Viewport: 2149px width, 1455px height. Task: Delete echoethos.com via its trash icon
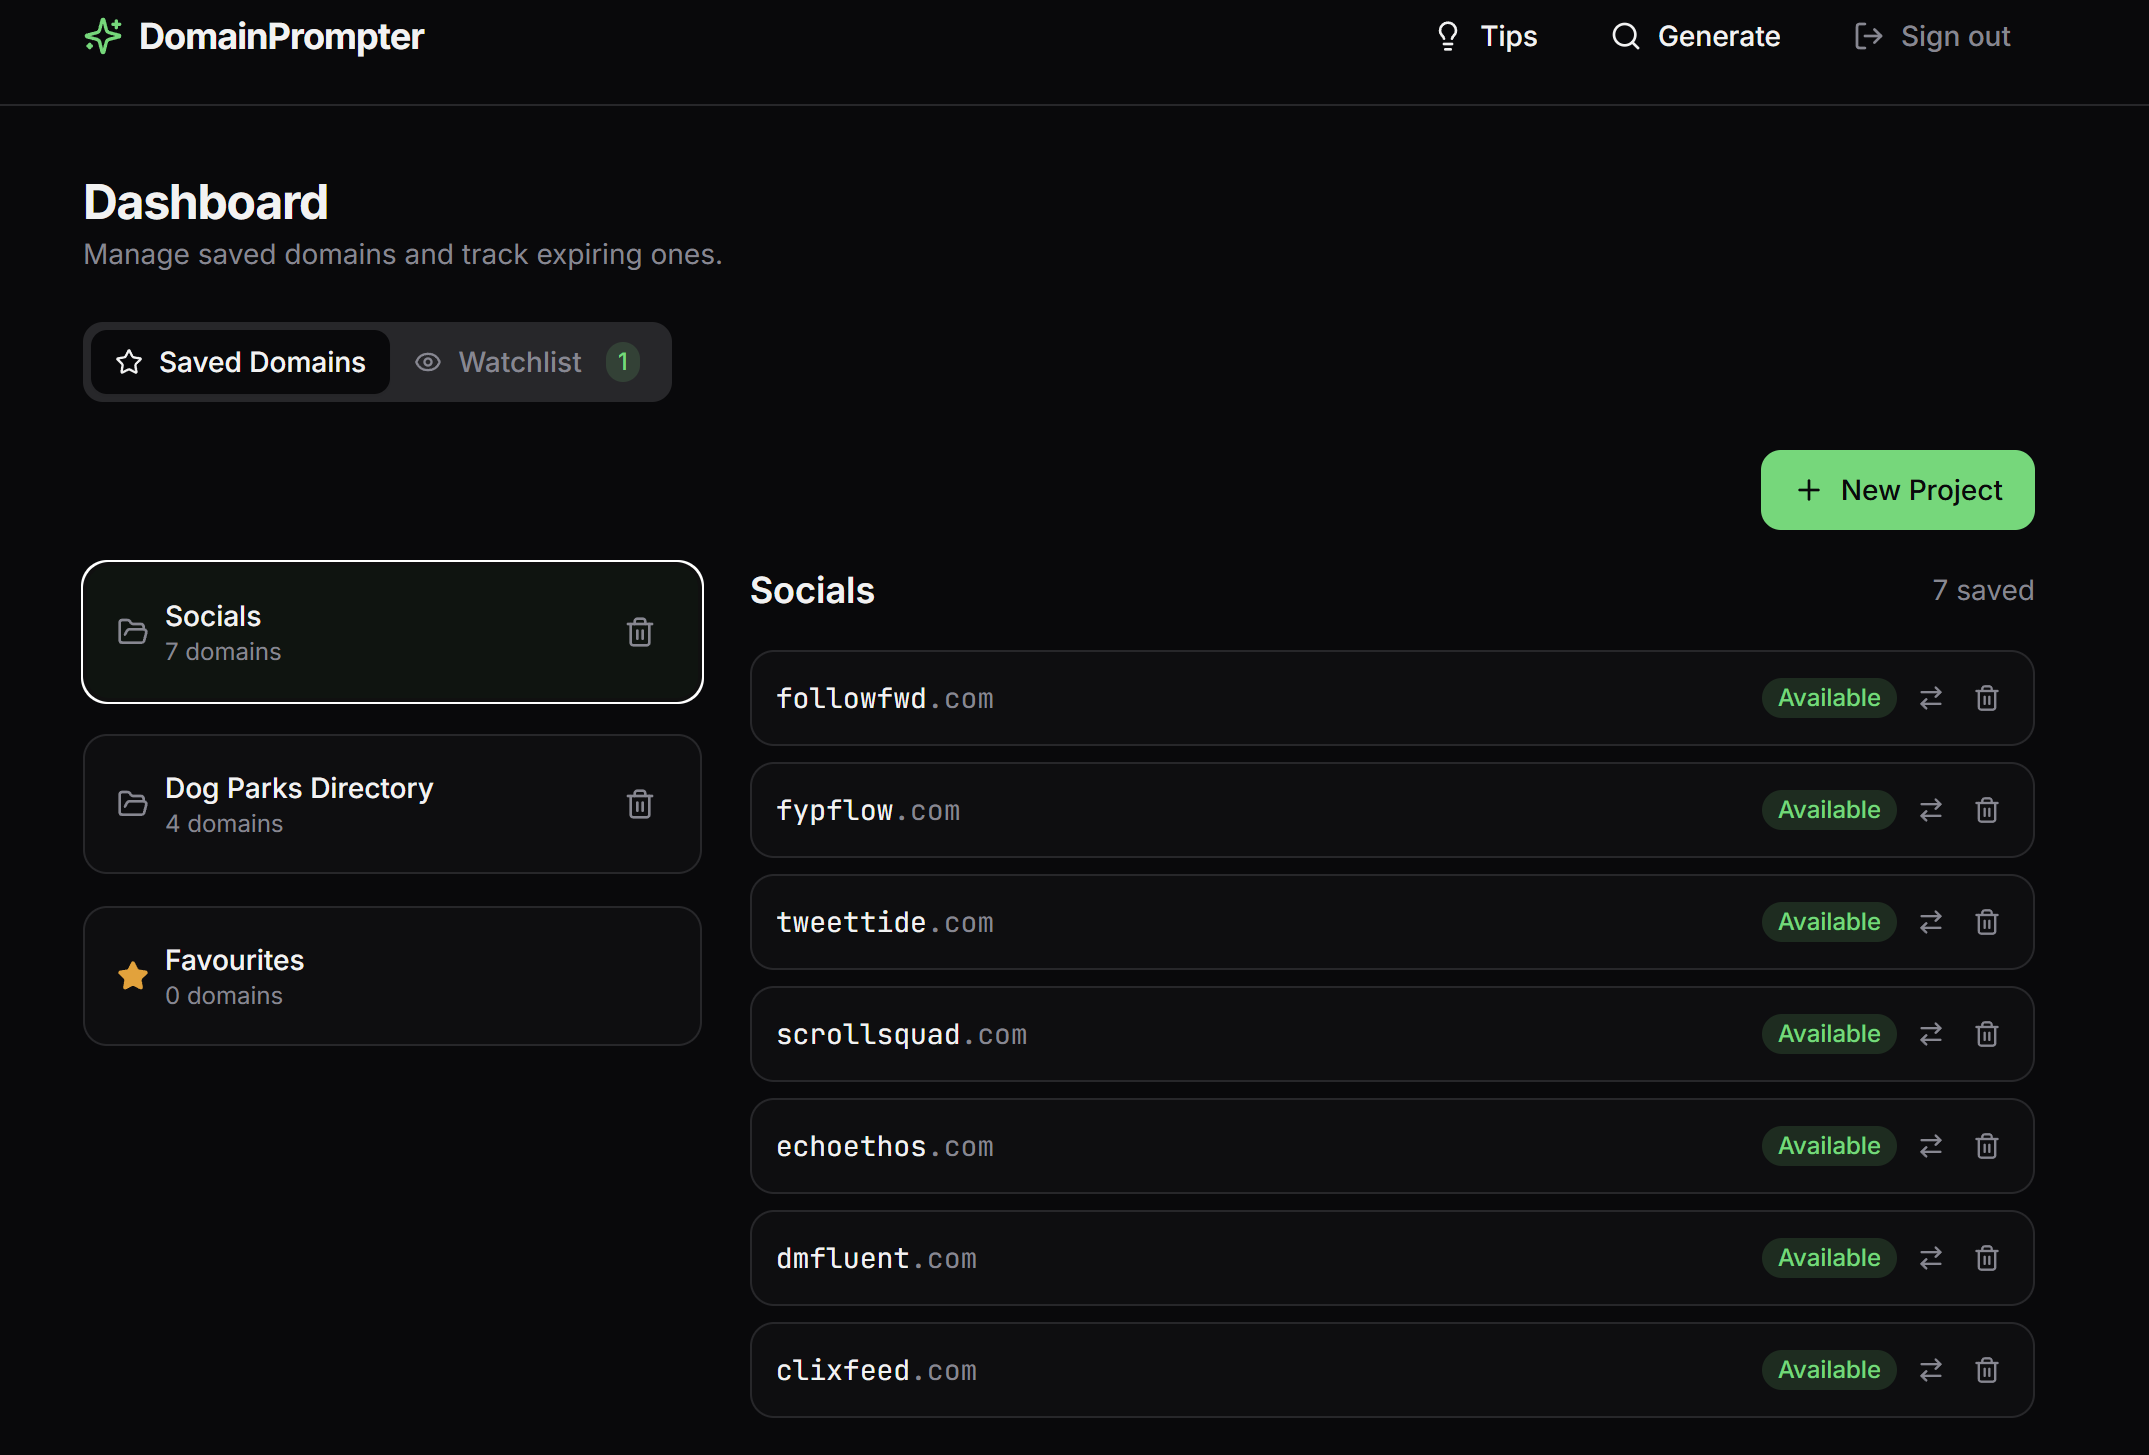click(x=1986, y=1146)
